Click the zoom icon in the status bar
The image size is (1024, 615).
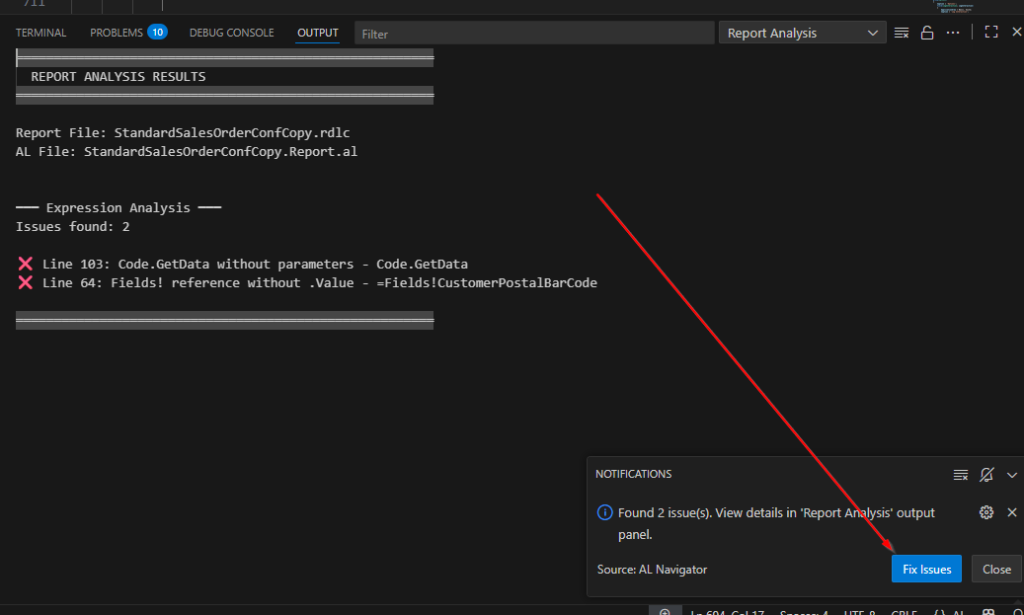[x=665, y=611]
